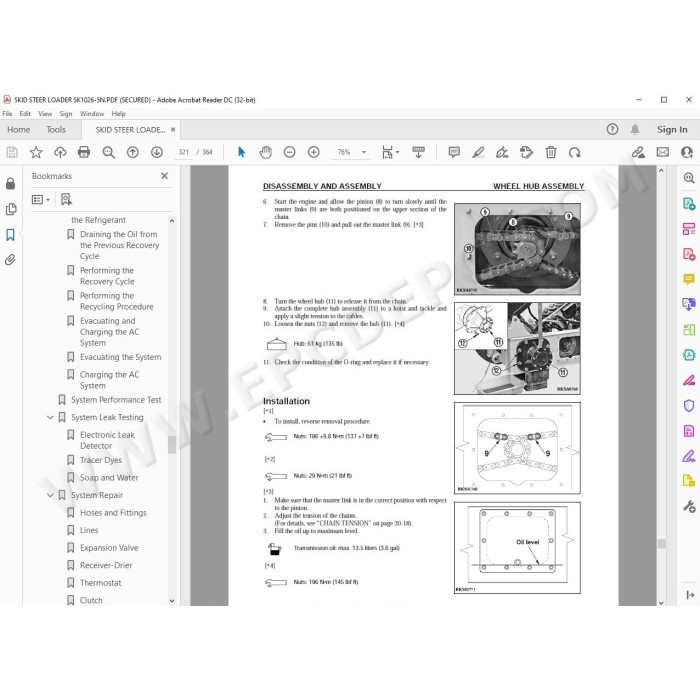
Task: Open the Sign document pen tool
Action: point(502,153)
